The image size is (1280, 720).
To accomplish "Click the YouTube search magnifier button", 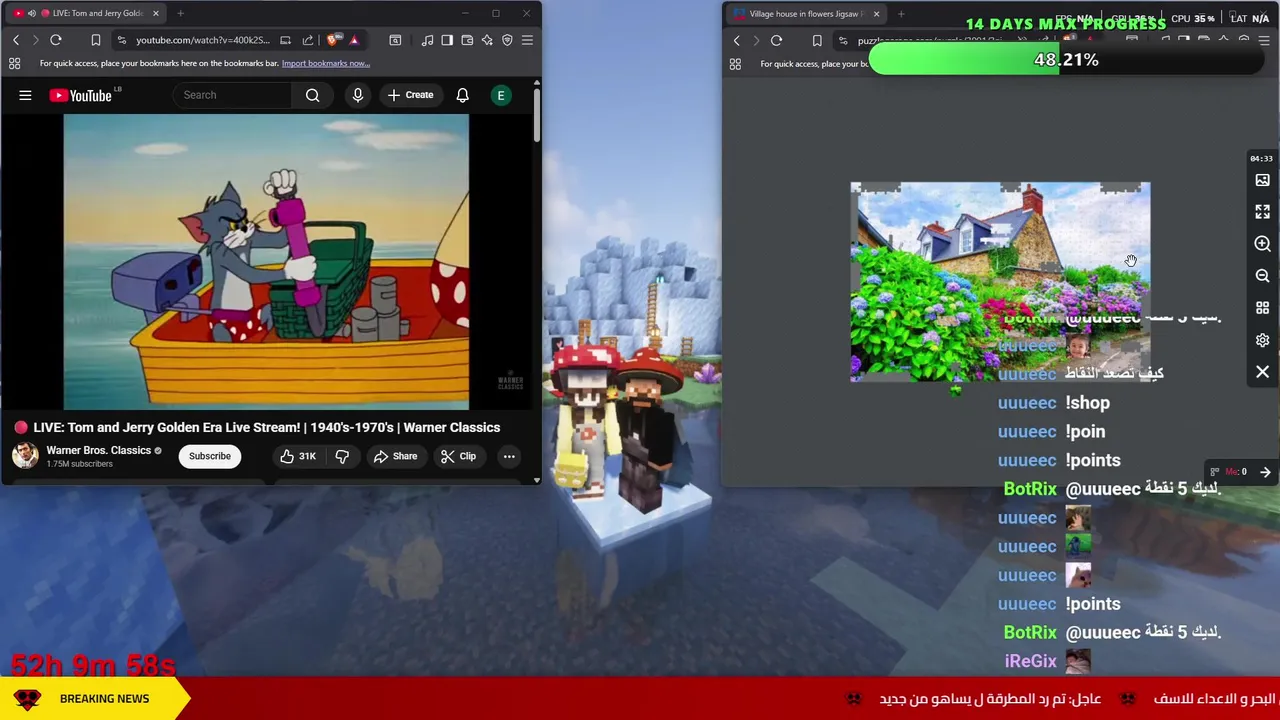I will point(313,95).
